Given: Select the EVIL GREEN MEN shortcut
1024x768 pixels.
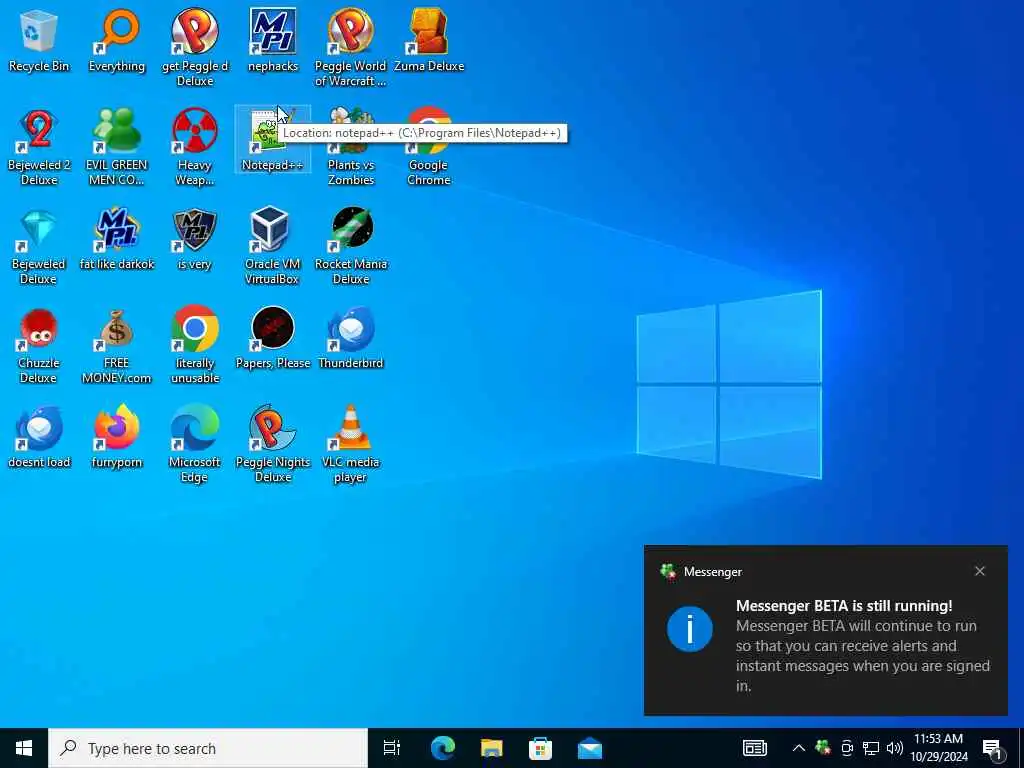Looking at the screenshot, I should (117, 146).
